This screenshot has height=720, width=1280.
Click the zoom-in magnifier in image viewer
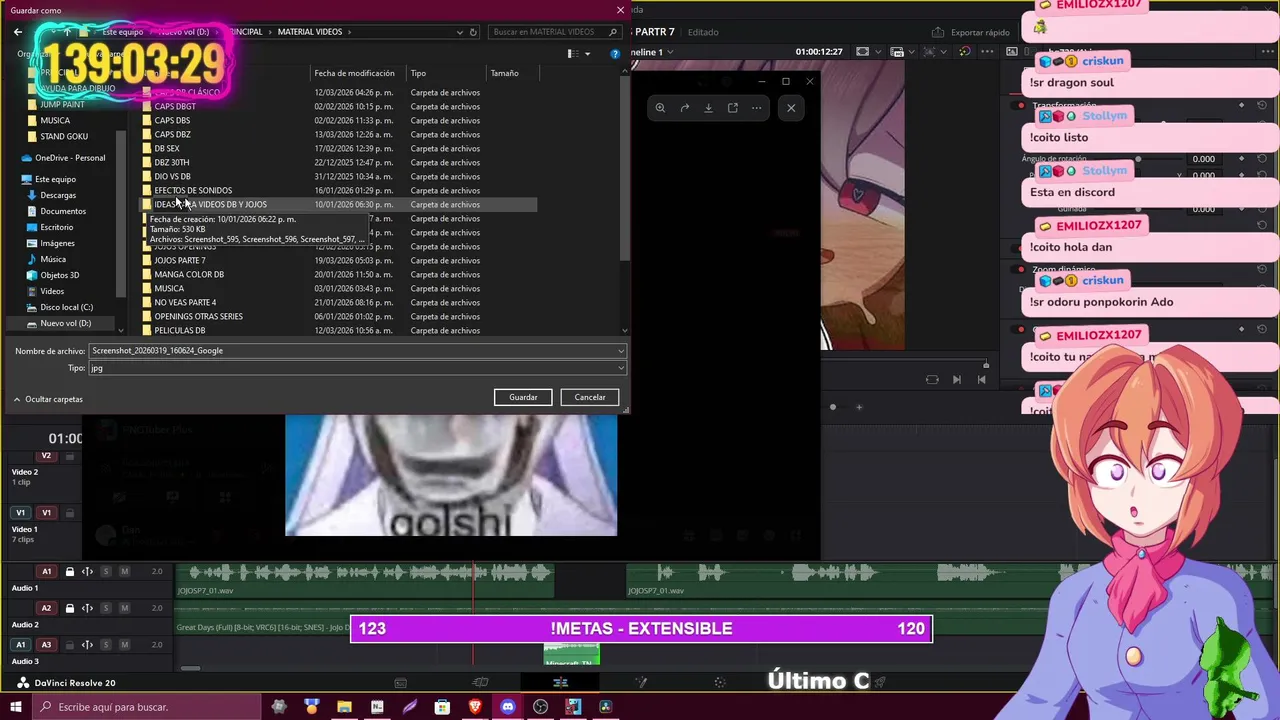(660, 108)
